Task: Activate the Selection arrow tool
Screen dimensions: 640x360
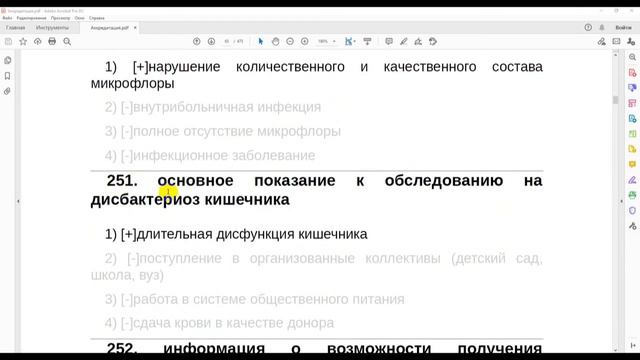Action: (x=261, y=41)
